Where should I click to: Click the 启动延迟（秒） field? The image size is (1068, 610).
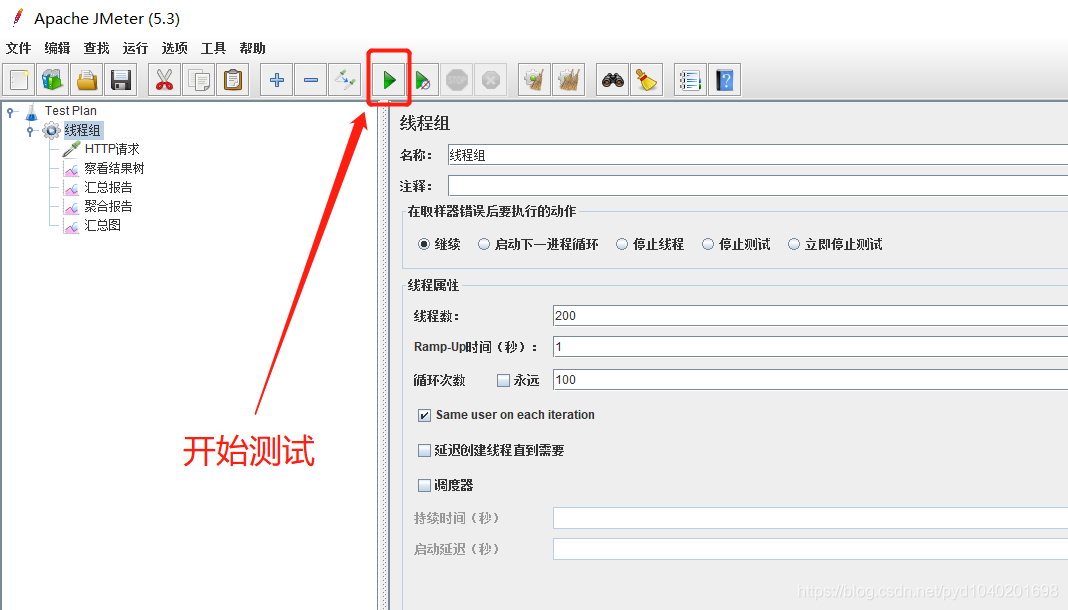pos(811,549)
